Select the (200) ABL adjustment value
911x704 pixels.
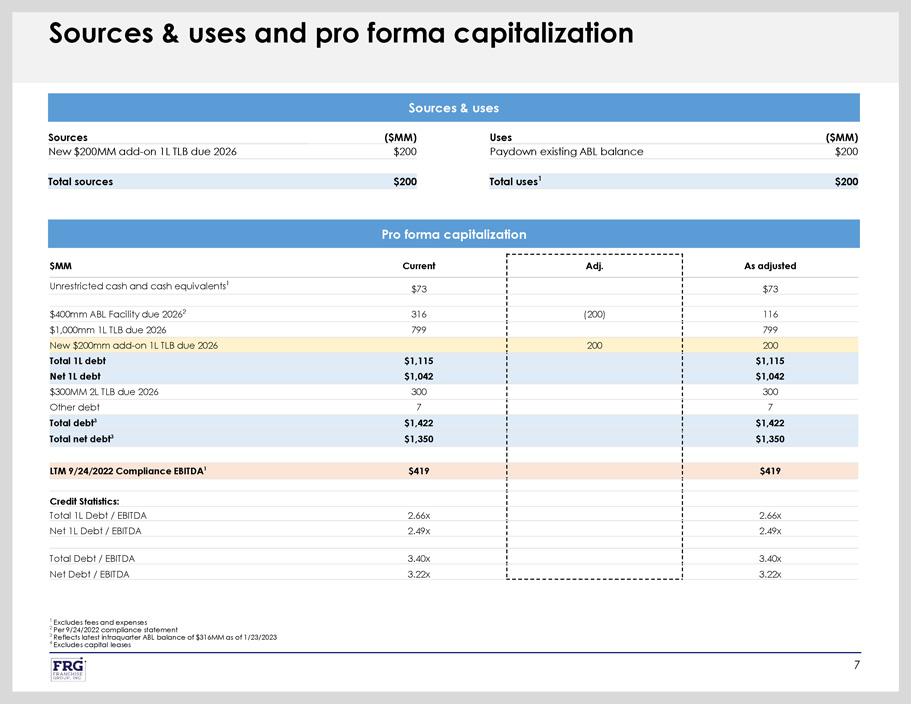click(x=594, y=314)
